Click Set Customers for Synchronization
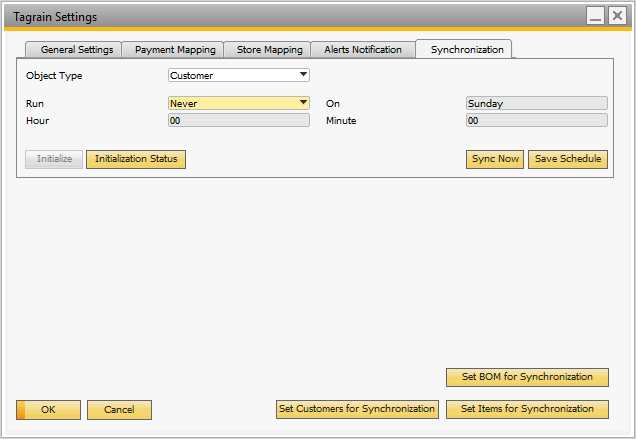636x439 pixels. click(357, 409)
